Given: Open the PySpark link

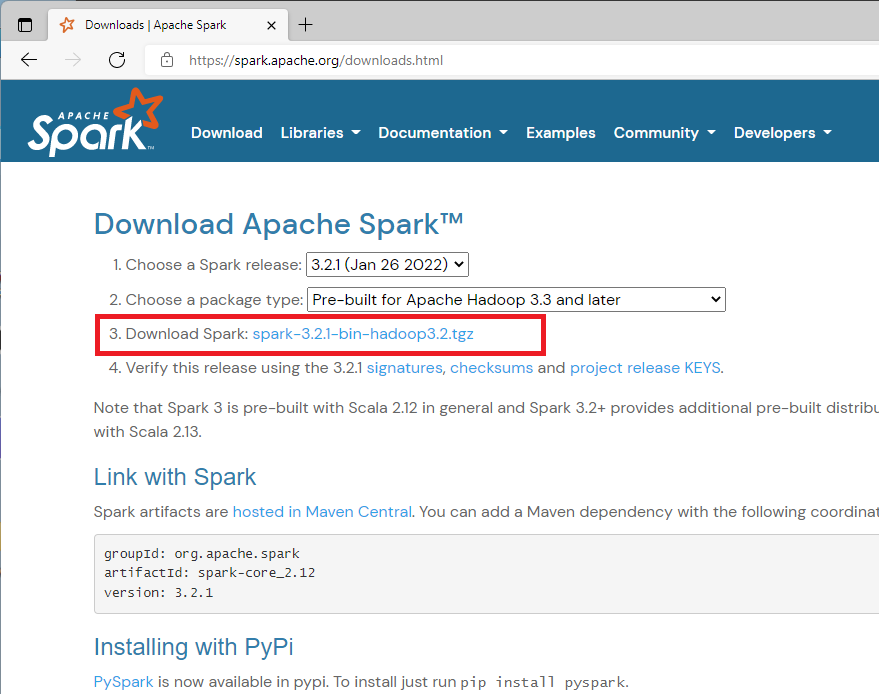Looking at the screenshot, I should (123, 682).
